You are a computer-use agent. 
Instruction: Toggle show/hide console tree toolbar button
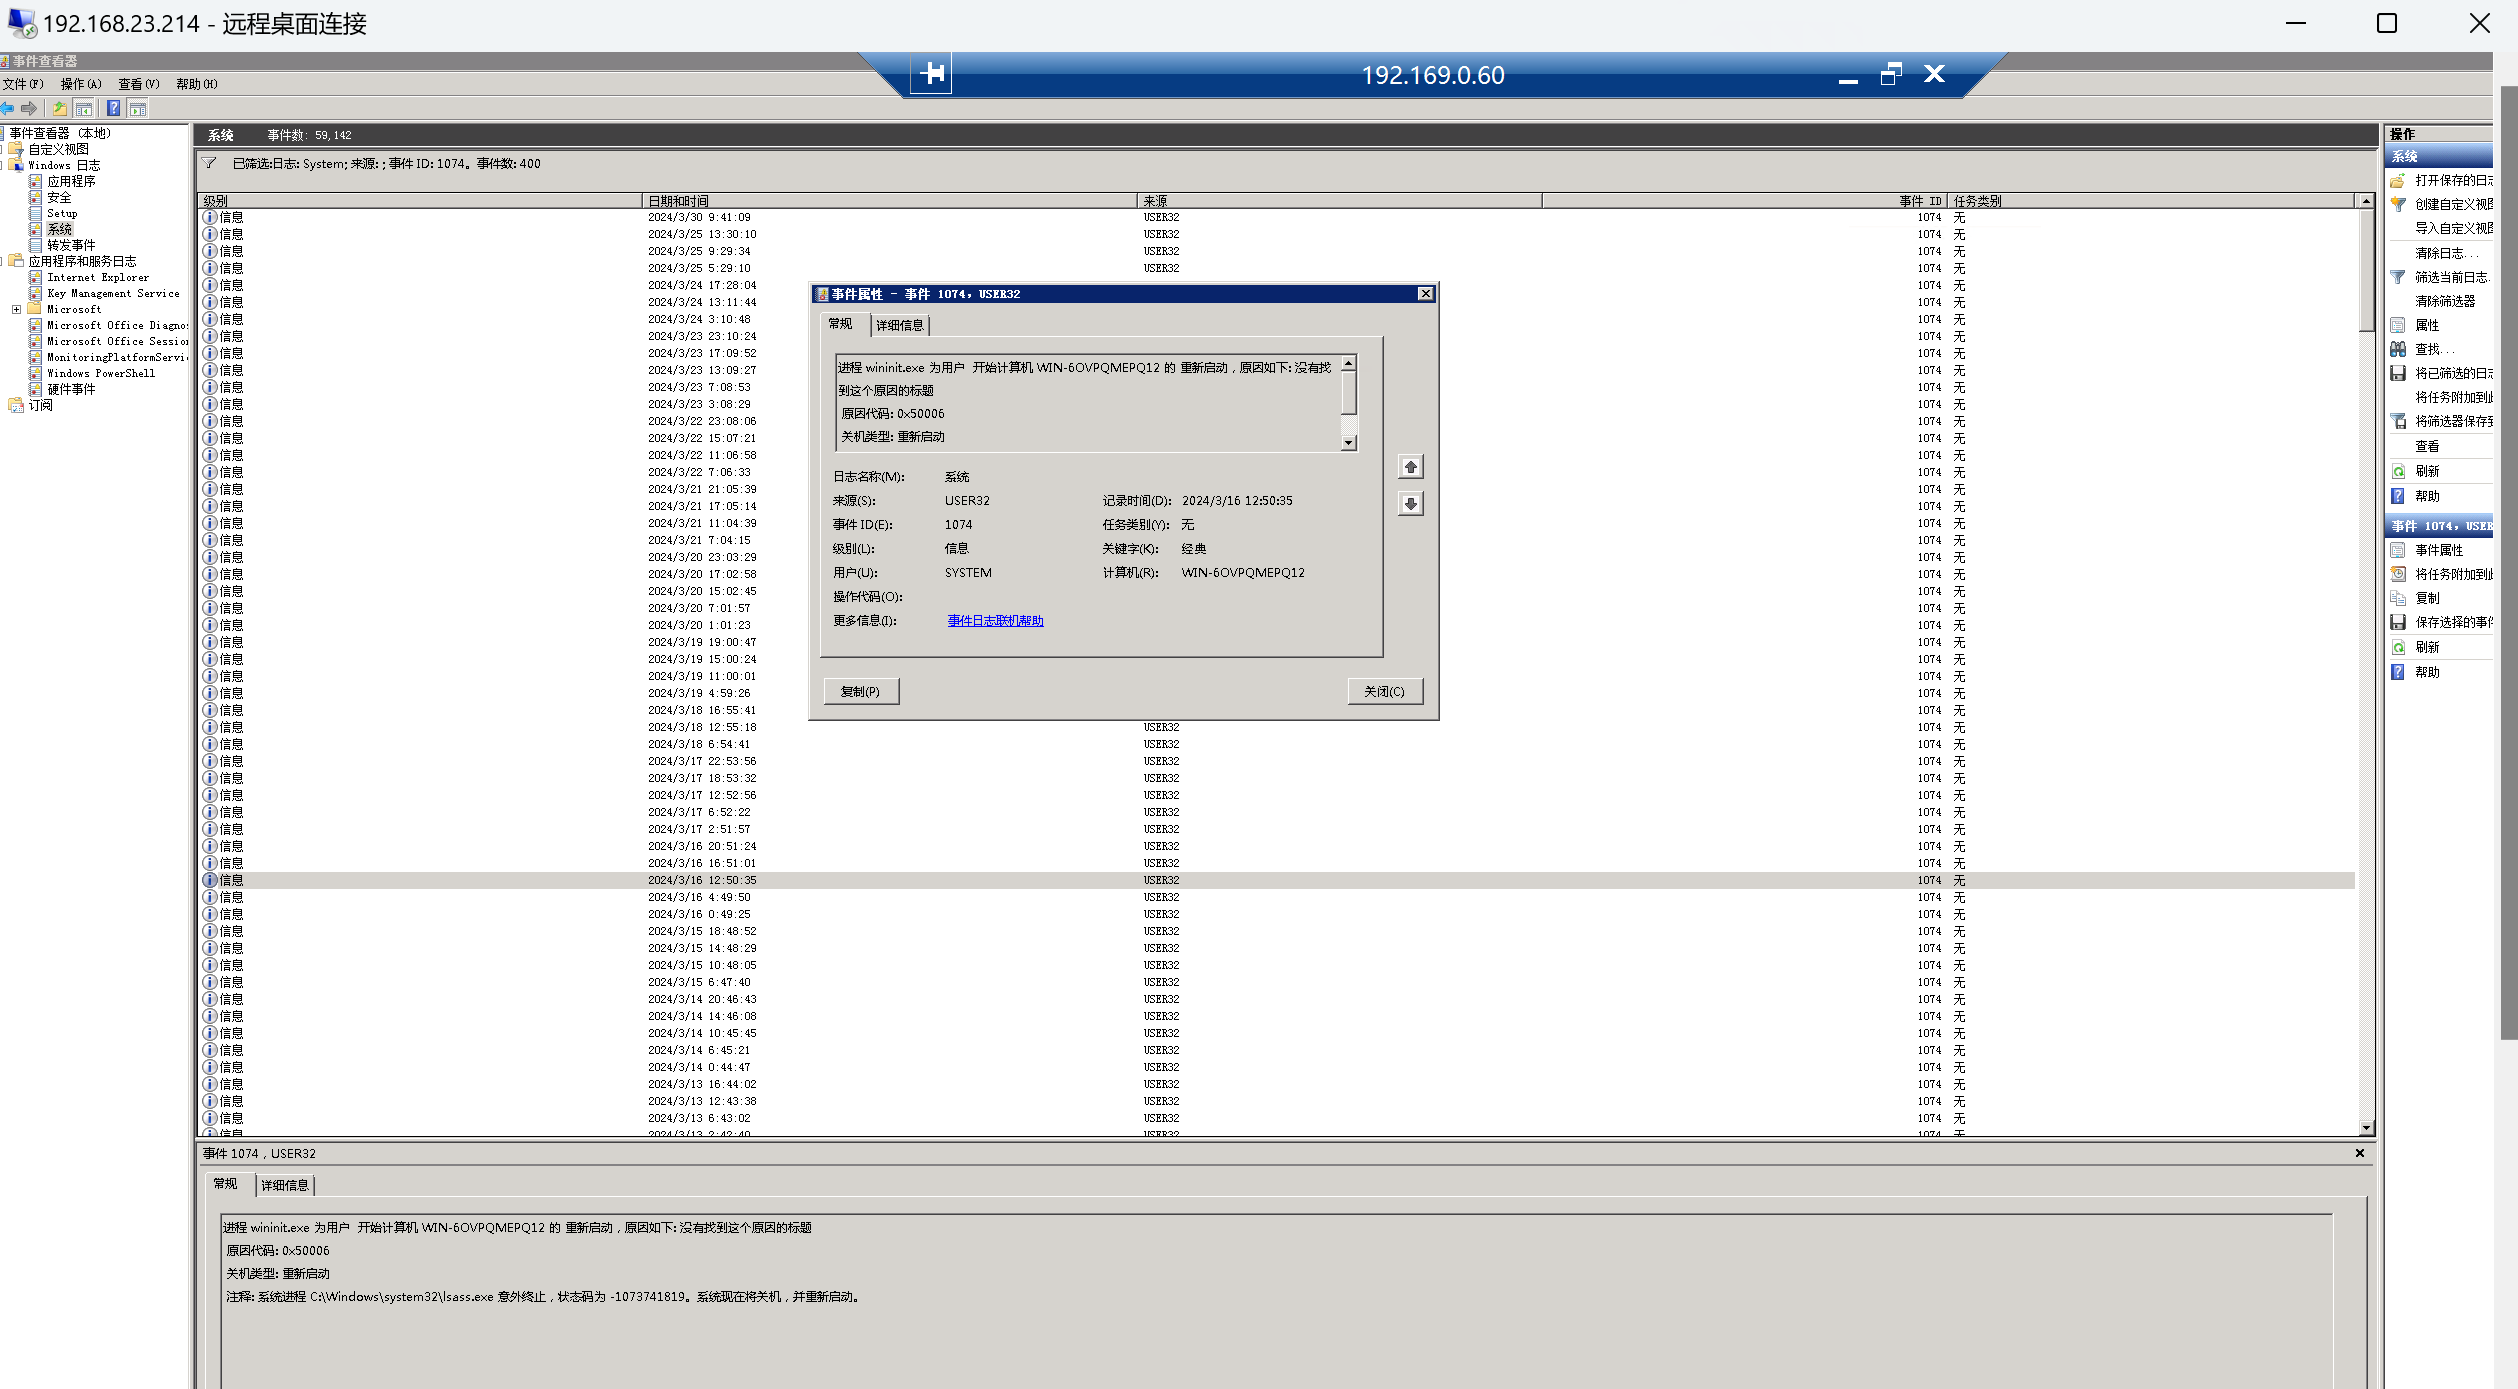[x=84, y=108]
